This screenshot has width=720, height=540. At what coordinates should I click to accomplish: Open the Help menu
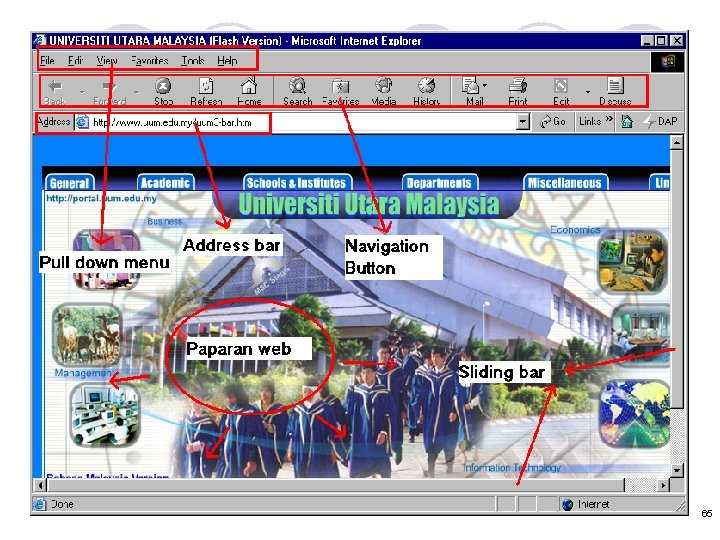point(227,61)
